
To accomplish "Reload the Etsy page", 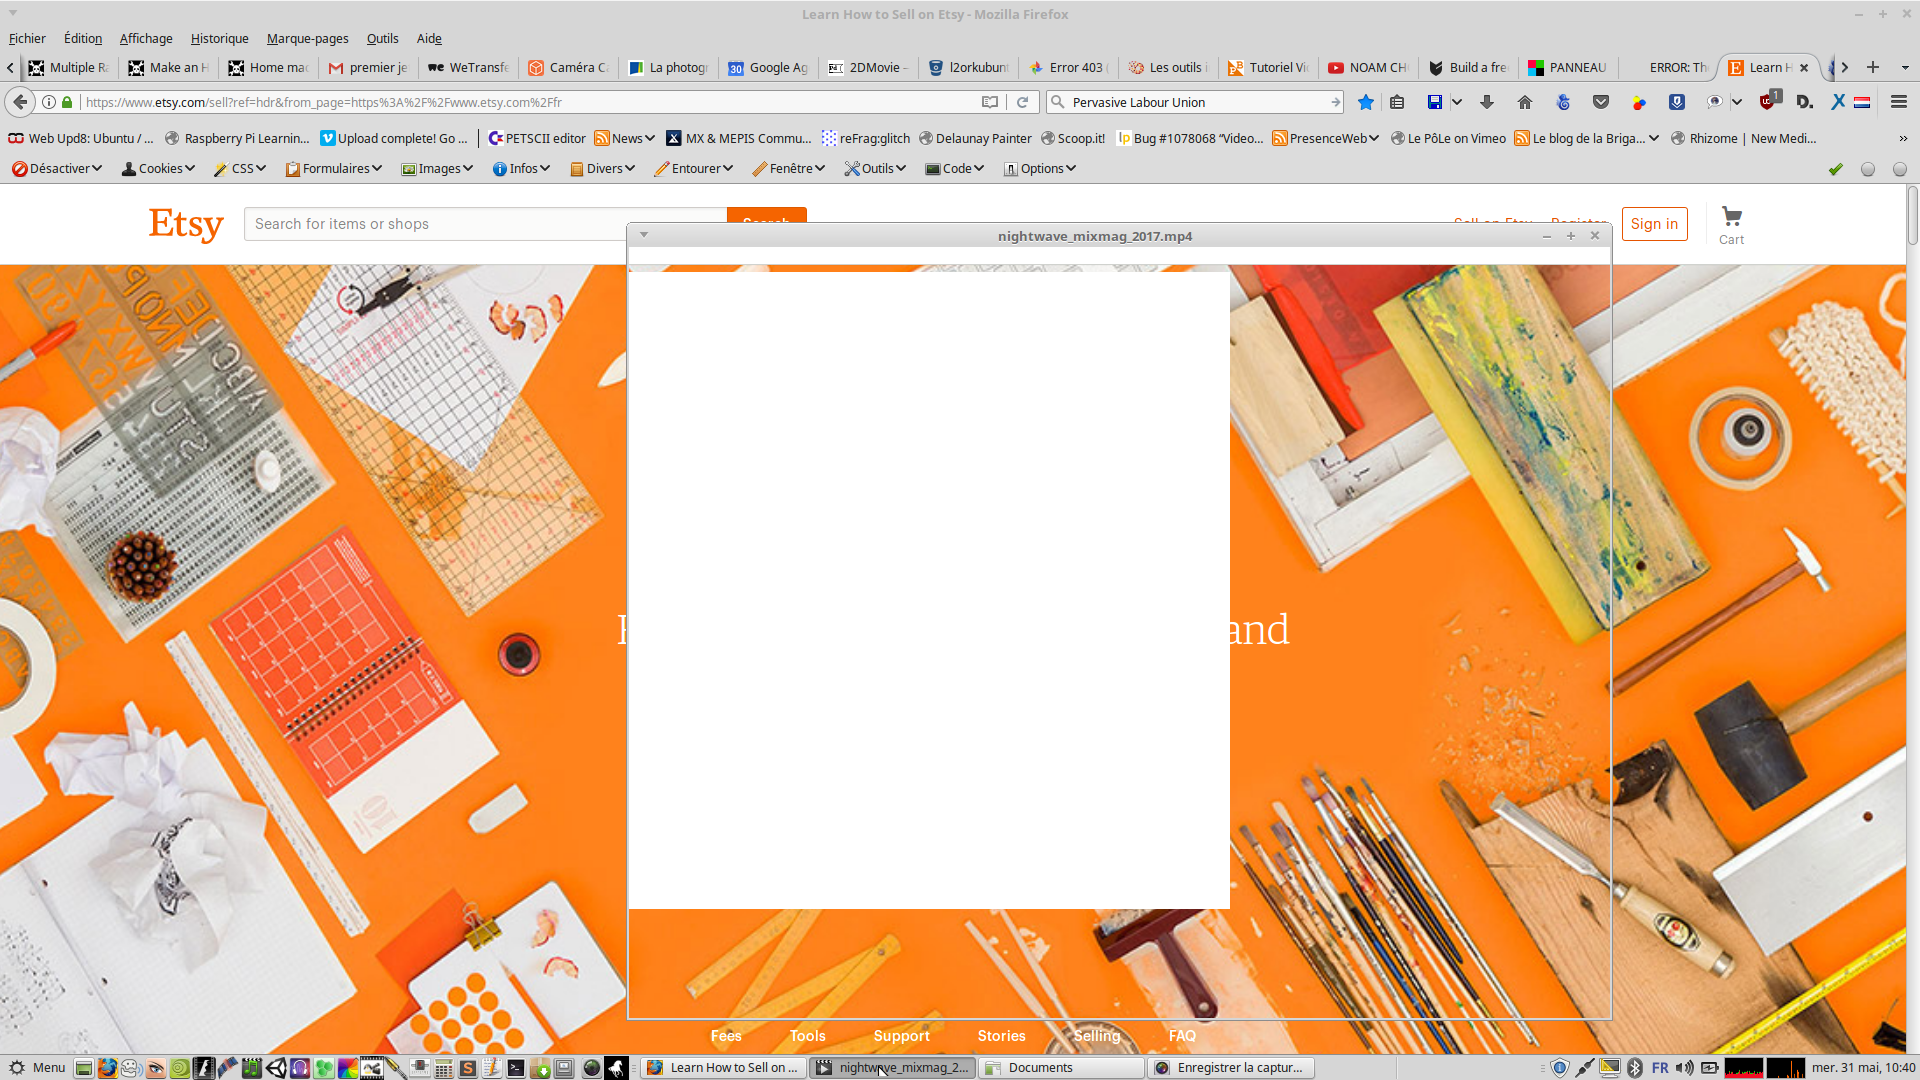I will [x=1022, y=102].
